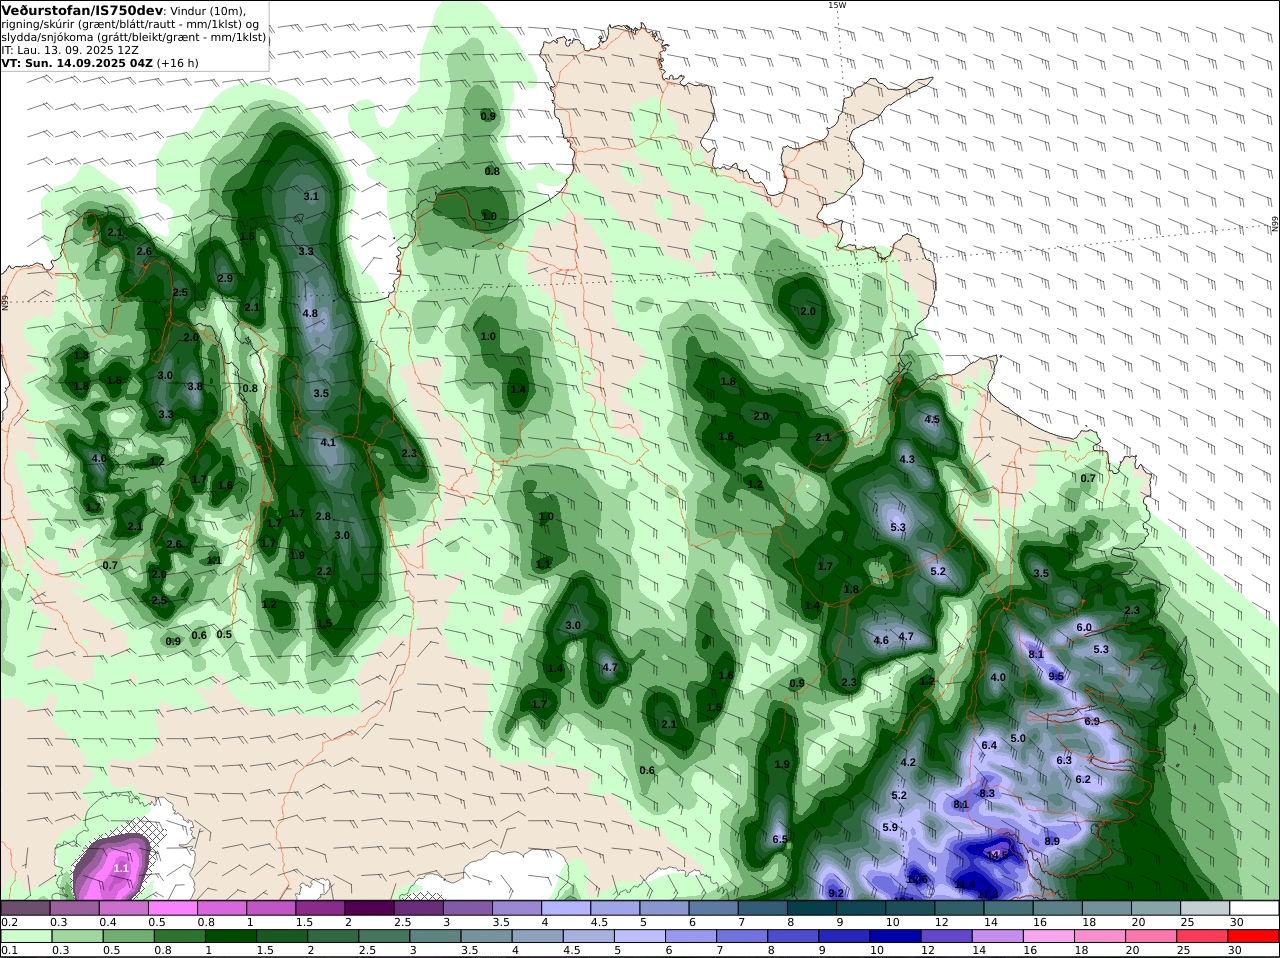The image size is (1280, 958).
Task: Click the 4.3 precipitation value on the map
Action: (907, 459)
